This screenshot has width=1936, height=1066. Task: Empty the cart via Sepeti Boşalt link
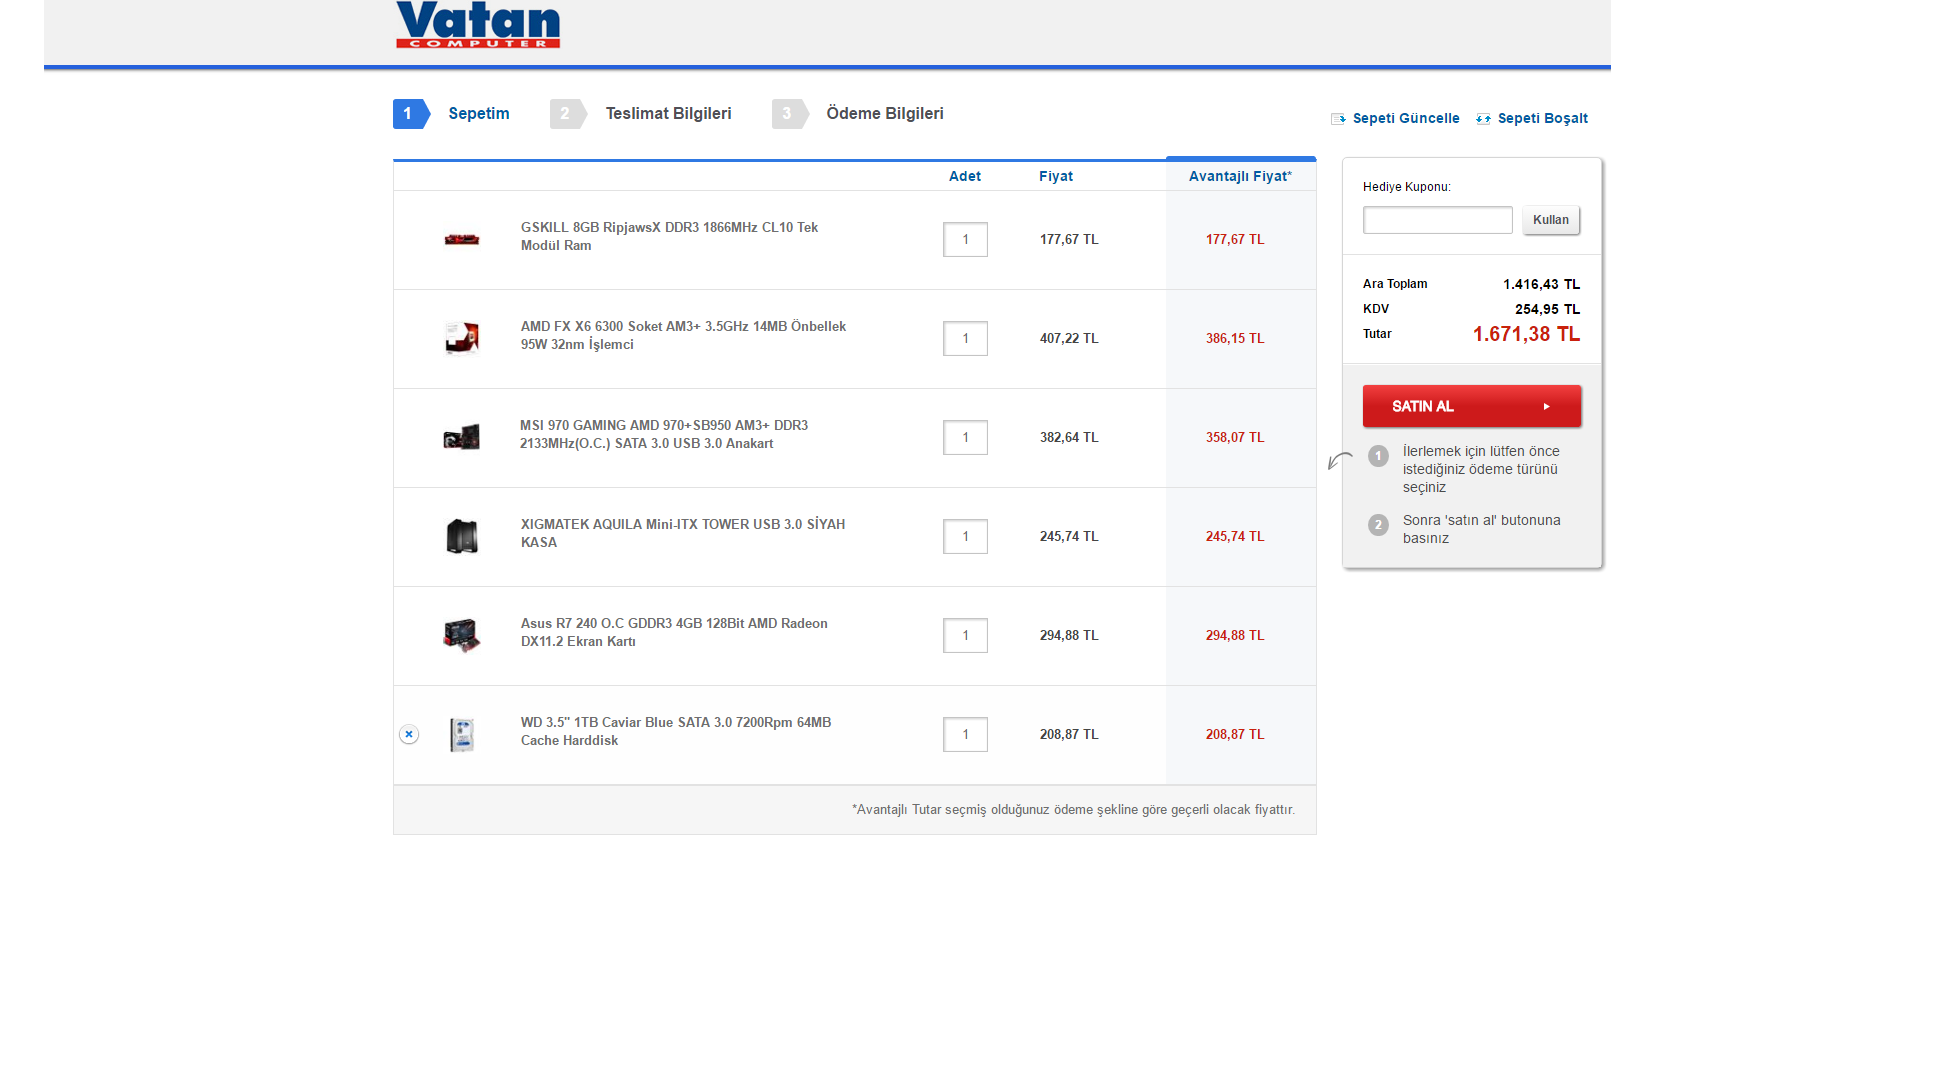tap(1542, 118)
